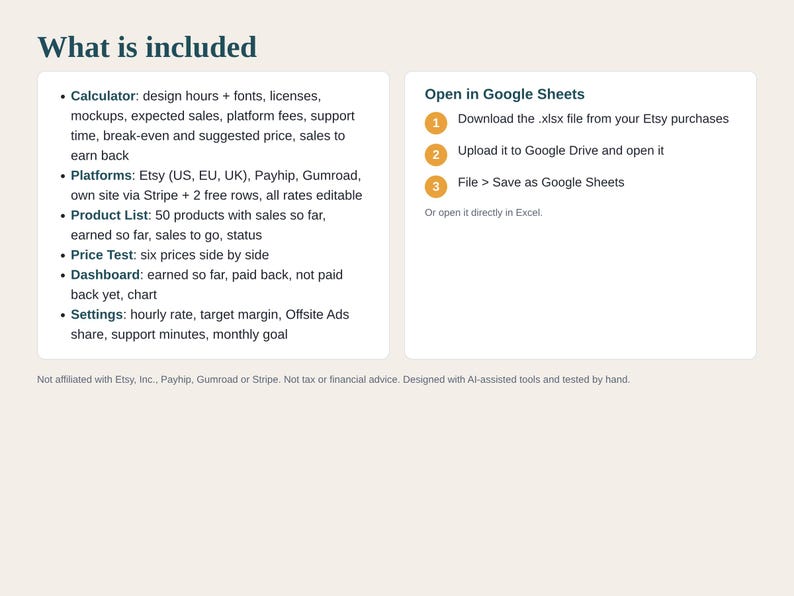Click the 'earn back' line
794x596 pixels.
click(100, 155)
